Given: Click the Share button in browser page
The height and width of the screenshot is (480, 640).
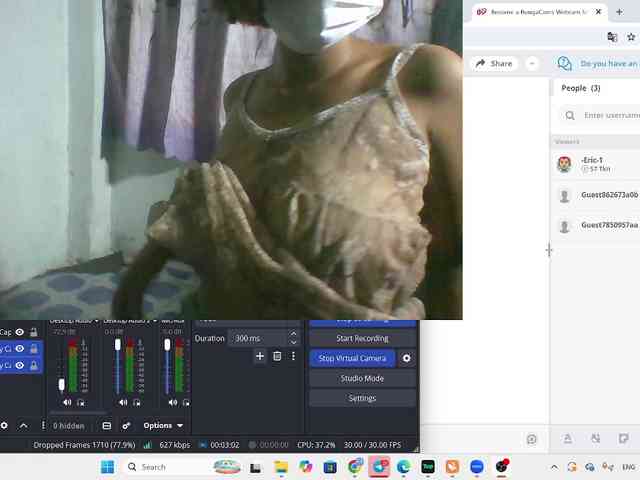Looking at the screenshot, I should (494, 63).
